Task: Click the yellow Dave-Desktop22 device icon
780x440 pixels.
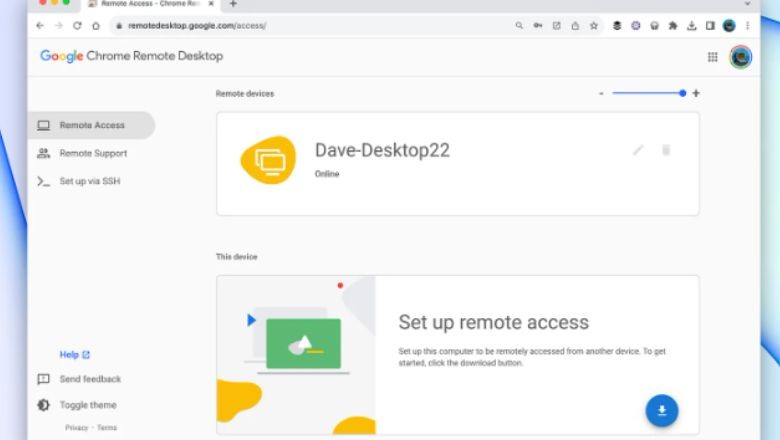Action: [x=269, y=161]
